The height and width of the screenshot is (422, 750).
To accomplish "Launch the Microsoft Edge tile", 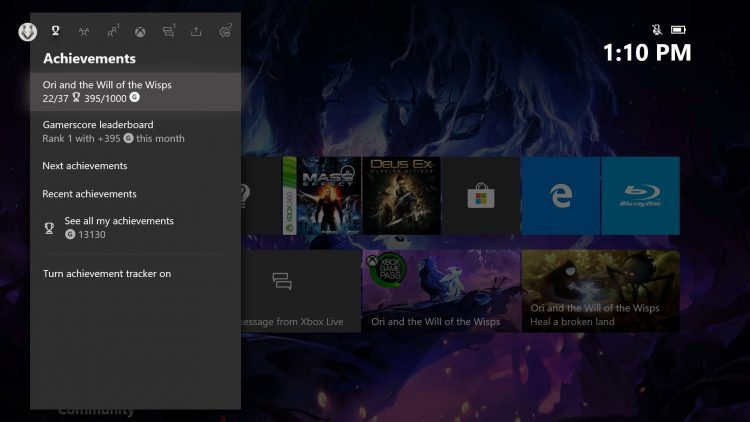I will point(561,196).
